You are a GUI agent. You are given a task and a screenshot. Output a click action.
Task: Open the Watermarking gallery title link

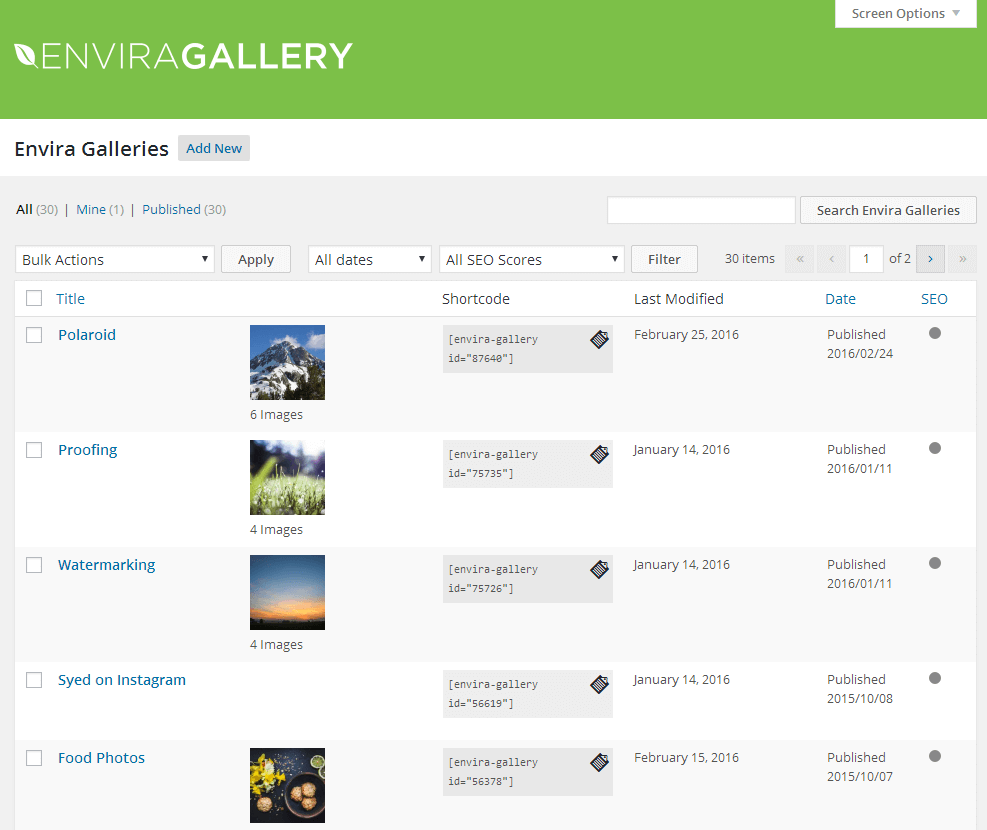coord(106,565)
